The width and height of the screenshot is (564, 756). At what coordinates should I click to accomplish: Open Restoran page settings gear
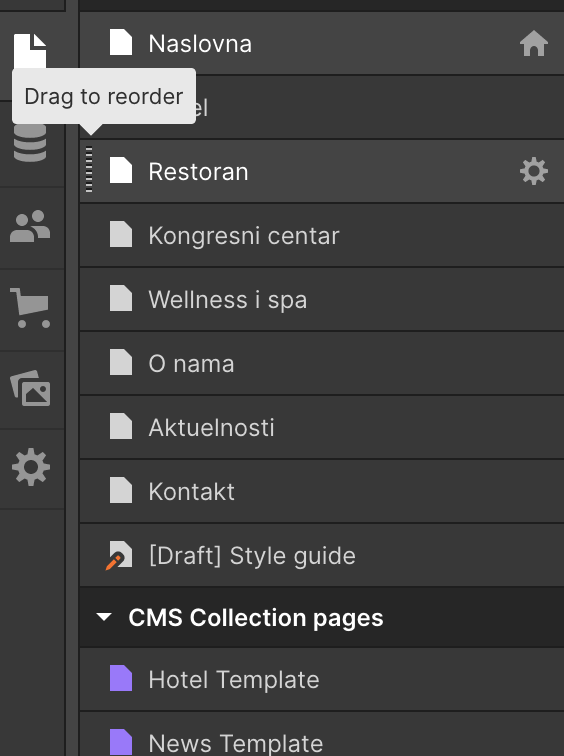[x=534, y=171]
